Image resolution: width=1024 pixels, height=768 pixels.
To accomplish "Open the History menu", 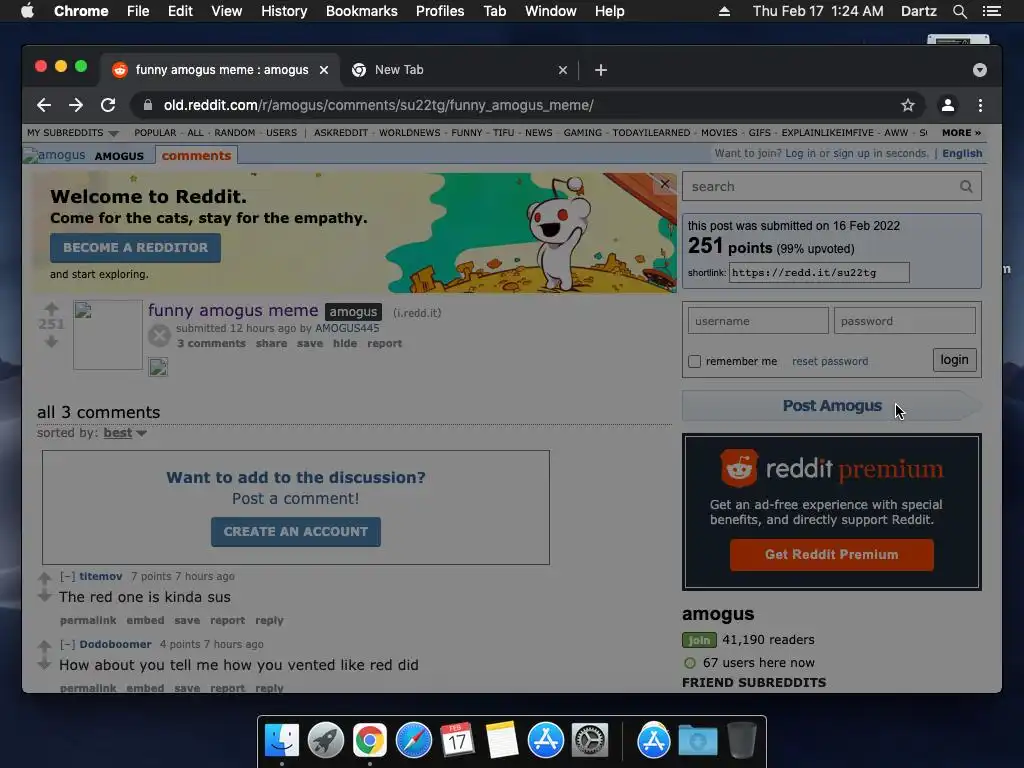I will (x=284, y=11).
